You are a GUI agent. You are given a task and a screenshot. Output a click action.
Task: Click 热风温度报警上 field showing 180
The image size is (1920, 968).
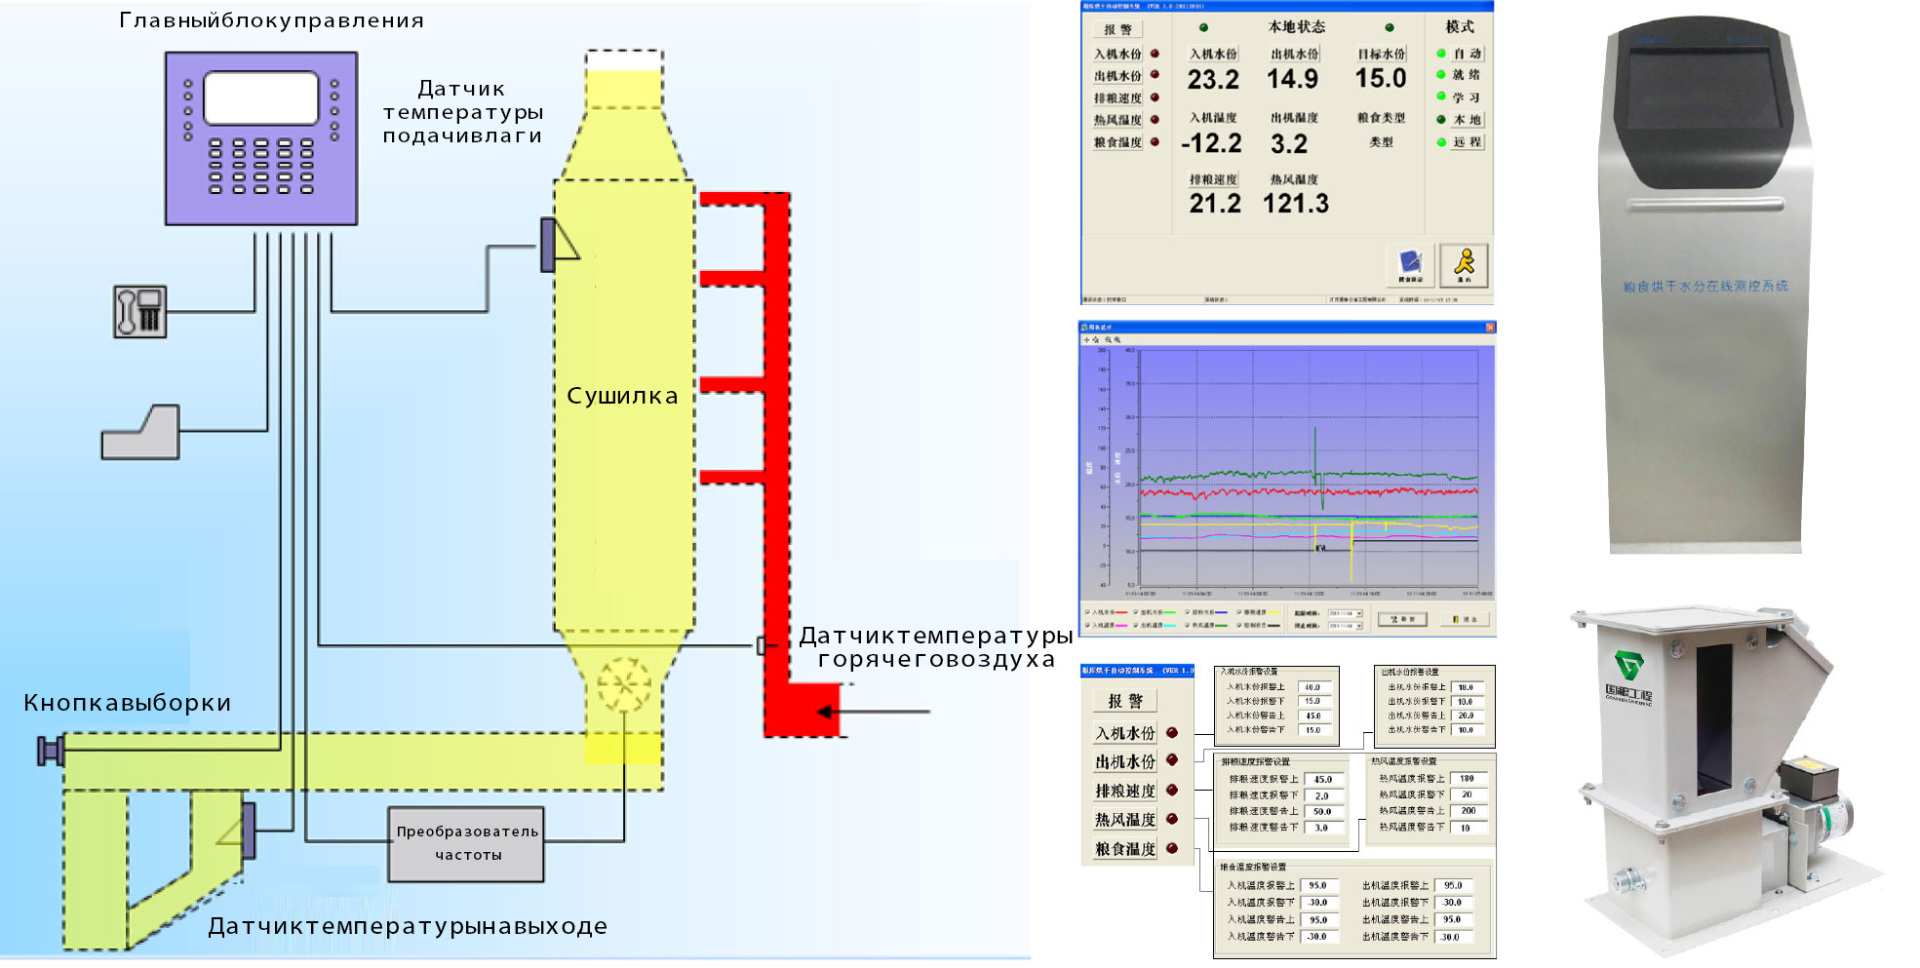point(1468,778)
